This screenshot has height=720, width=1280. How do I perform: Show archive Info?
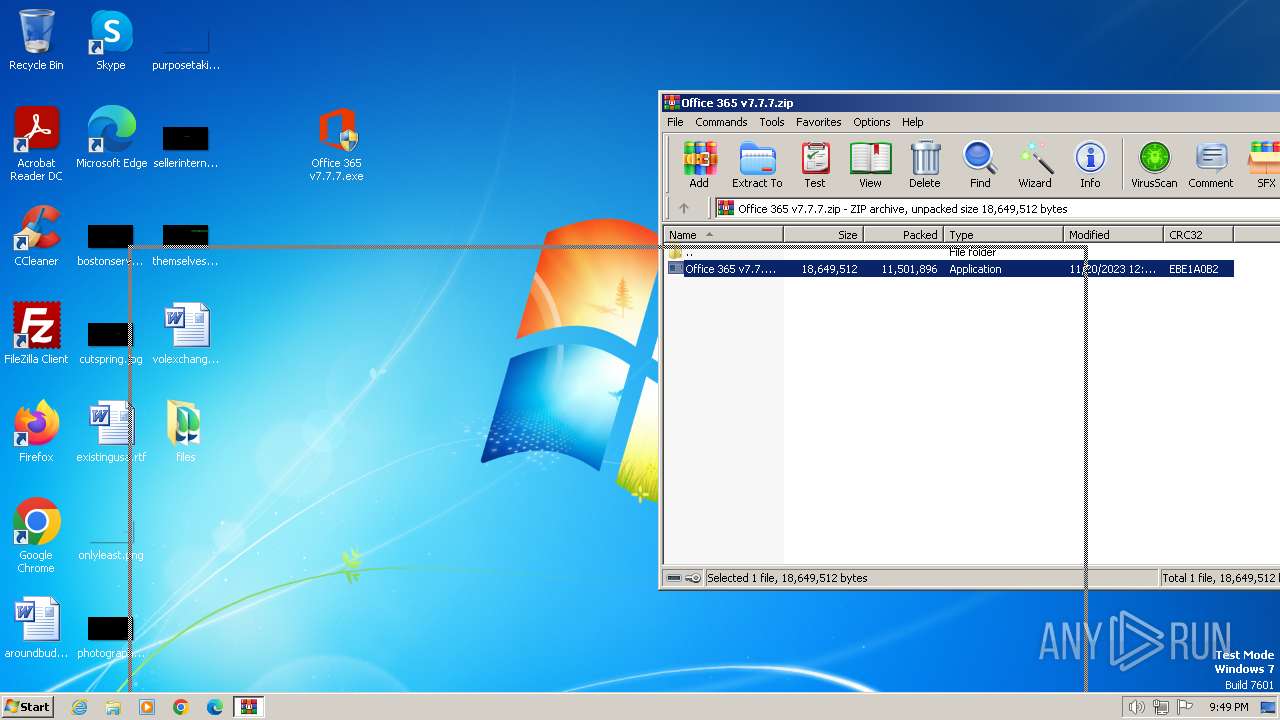tap(1090, 165)
